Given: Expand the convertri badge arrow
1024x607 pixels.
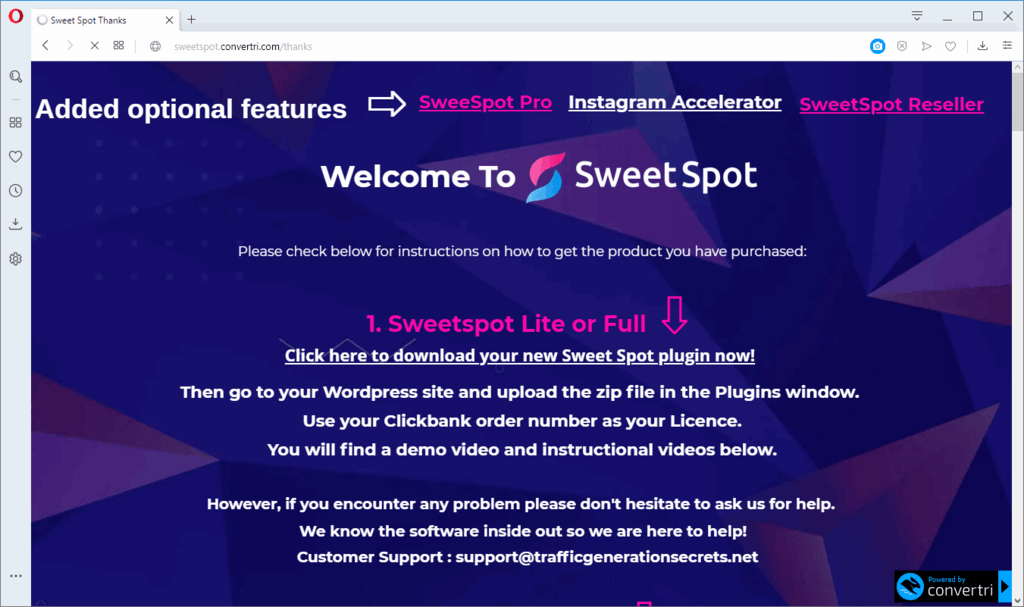Looking at the screenshot, I should click(x=1005, y=586).
